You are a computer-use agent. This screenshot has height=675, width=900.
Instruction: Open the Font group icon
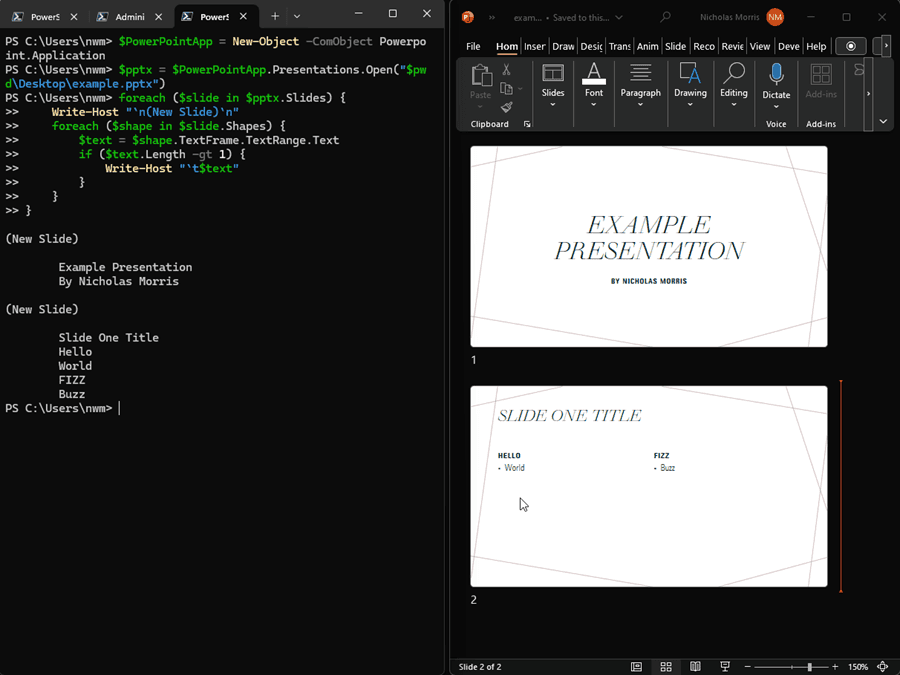point(593,73)
